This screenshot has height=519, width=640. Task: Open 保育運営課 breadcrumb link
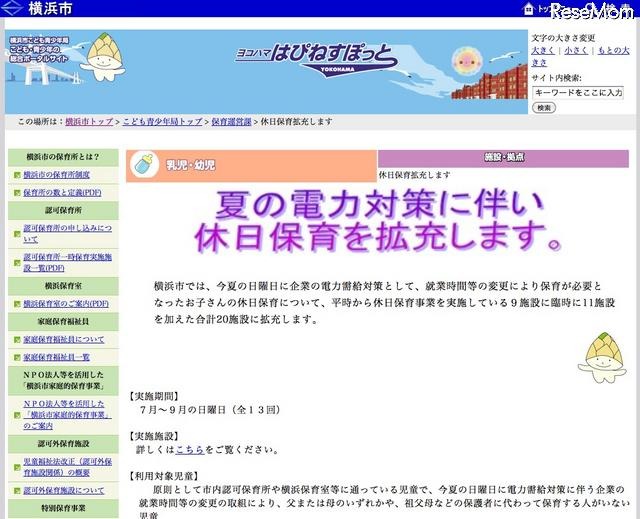(230, 121)
